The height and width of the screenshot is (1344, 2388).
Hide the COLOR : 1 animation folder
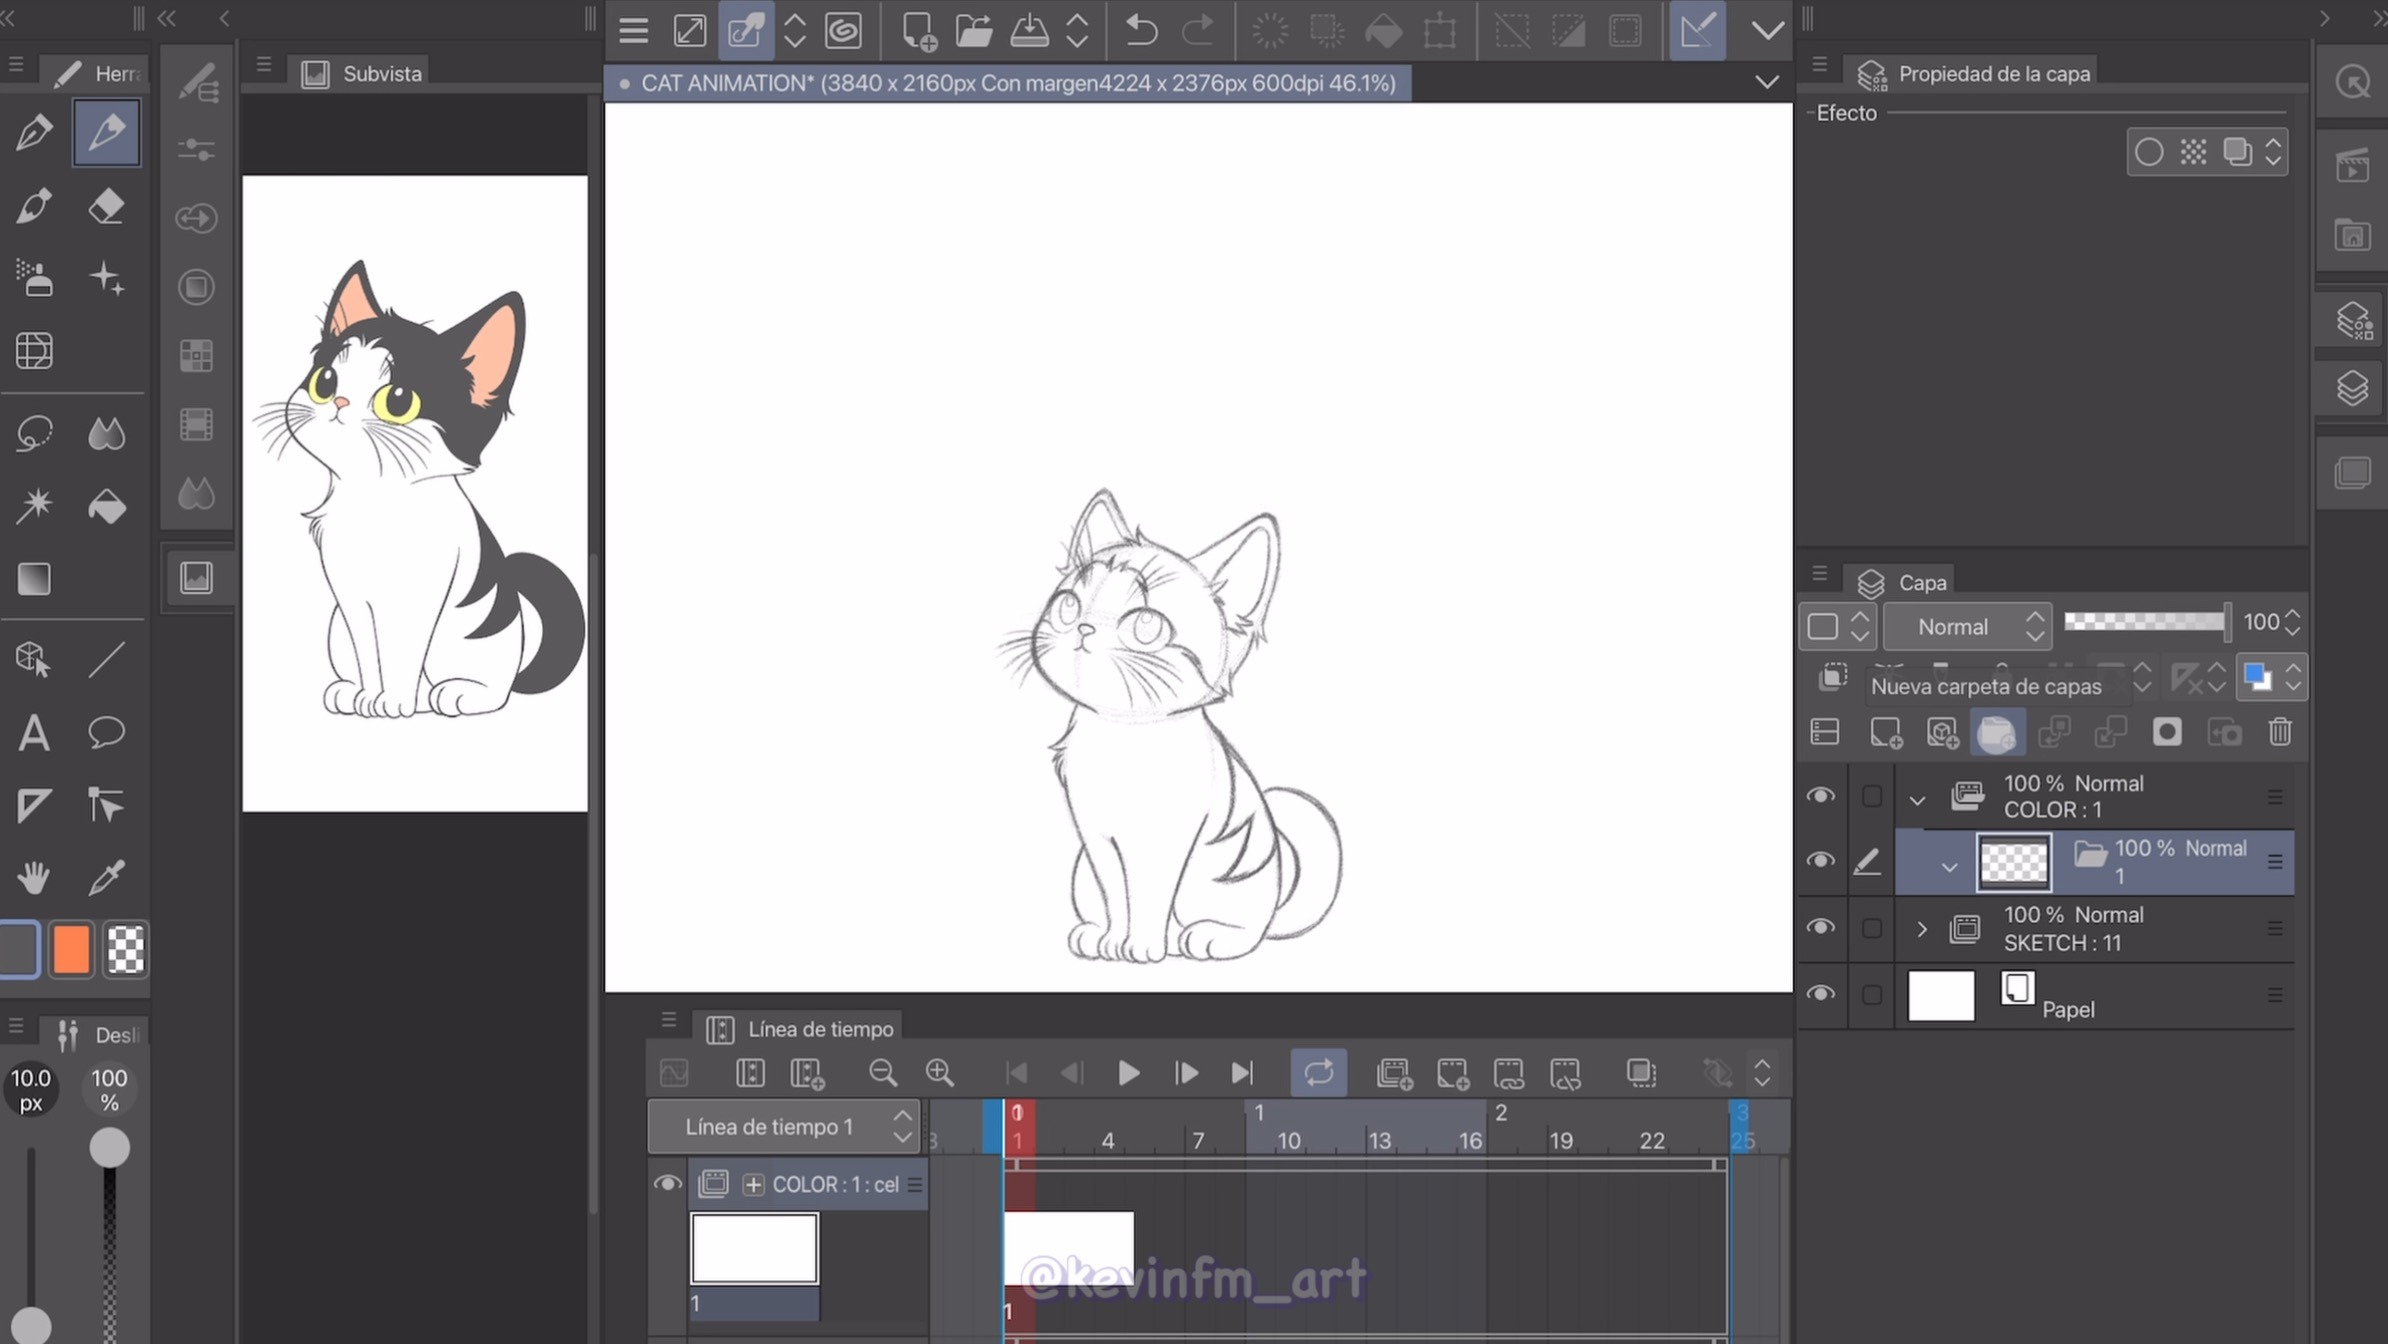coord(1820,796)
